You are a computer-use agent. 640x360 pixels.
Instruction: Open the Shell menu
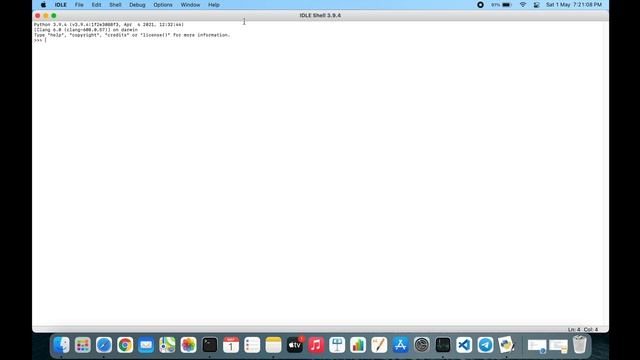(x=115, y=5)
